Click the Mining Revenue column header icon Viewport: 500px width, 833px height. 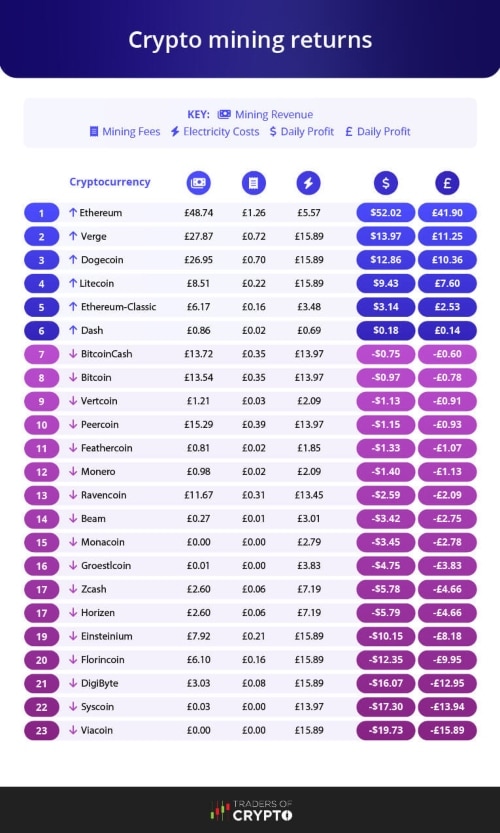pos(199,183)
